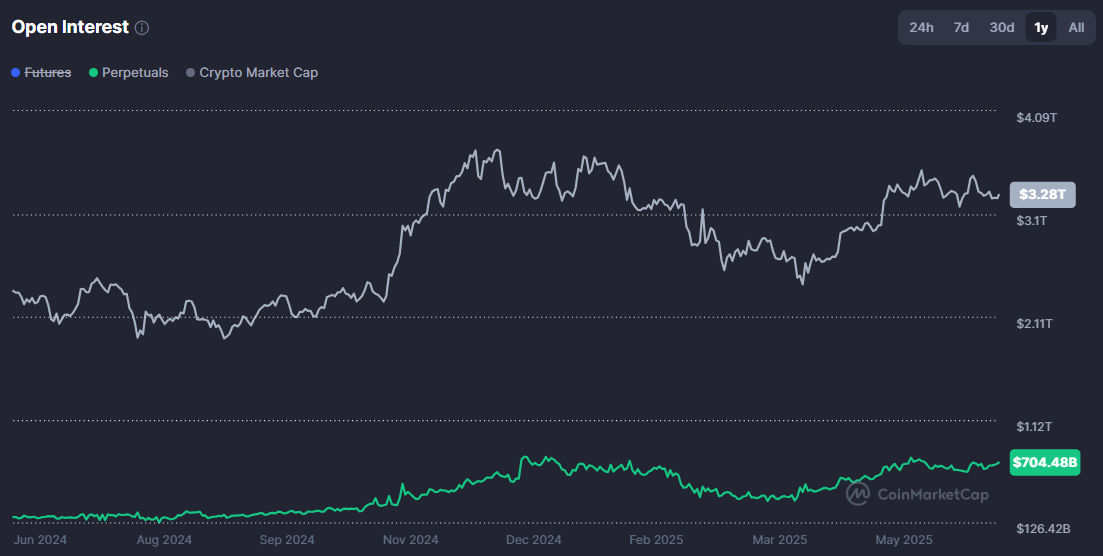Image resolution: width=1103 pixels, height=556 pixels.
Task: Select the 7d time range
Action: [961, 27]
